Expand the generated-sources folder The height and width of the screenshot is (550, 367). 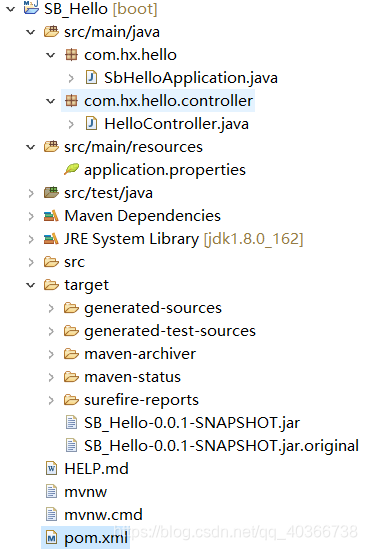[x=51, y=308]
